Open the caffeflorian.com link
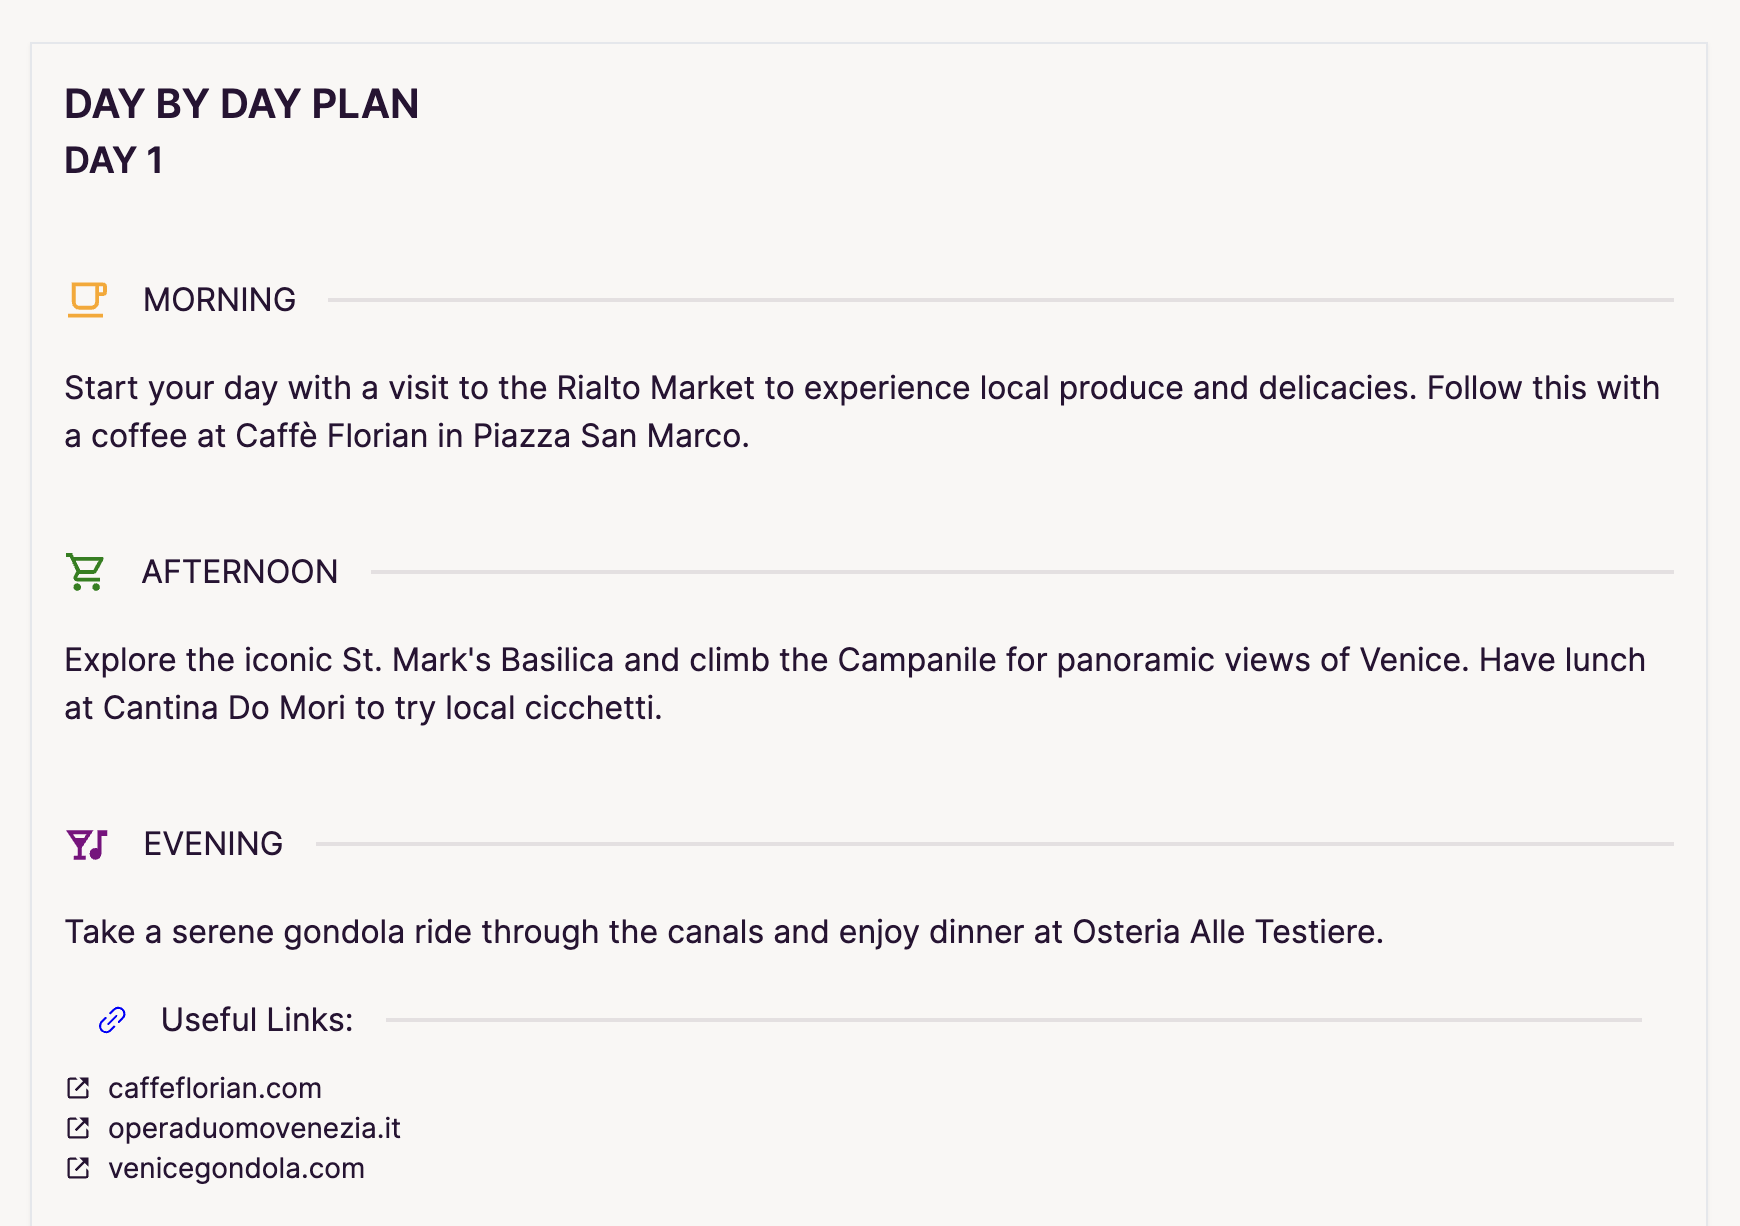This screenshot has height=1226, width=1740. 215,1088
